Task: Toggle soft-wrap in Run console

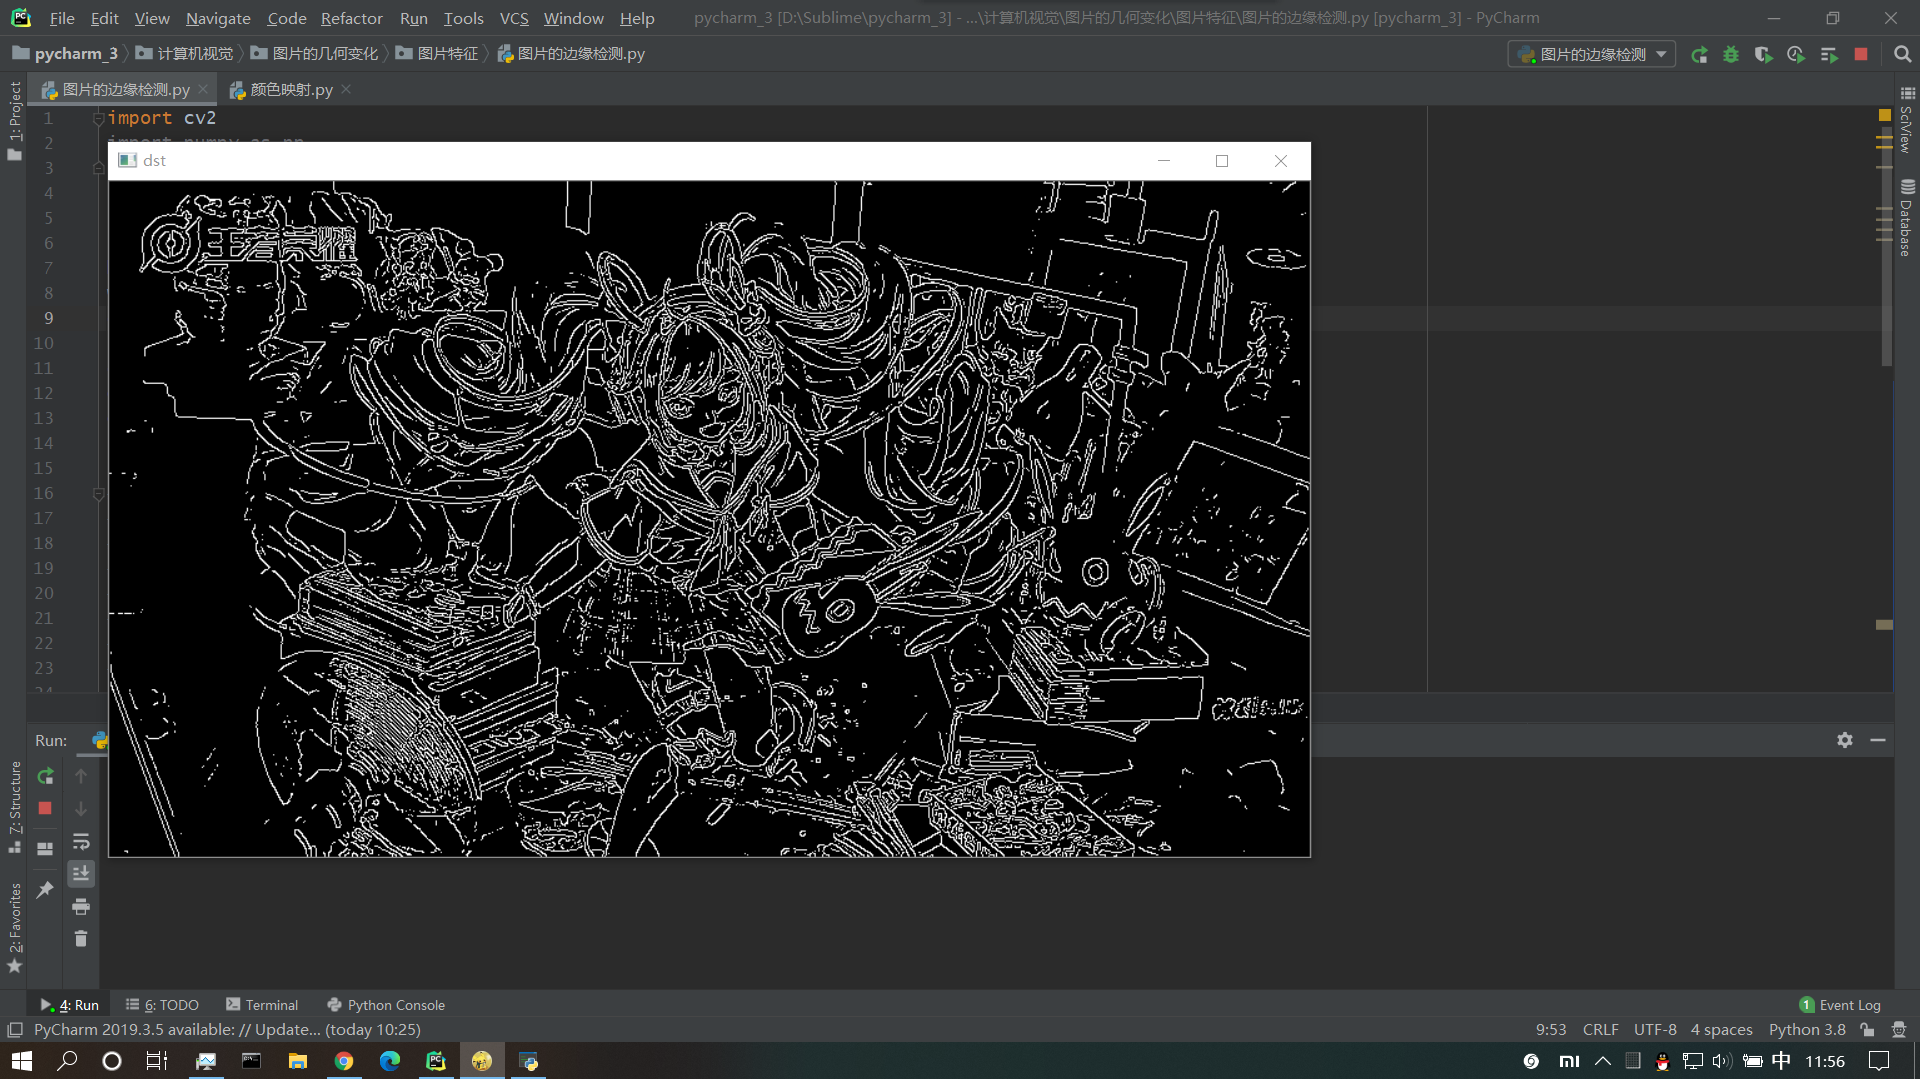Action: click(81, 841)
